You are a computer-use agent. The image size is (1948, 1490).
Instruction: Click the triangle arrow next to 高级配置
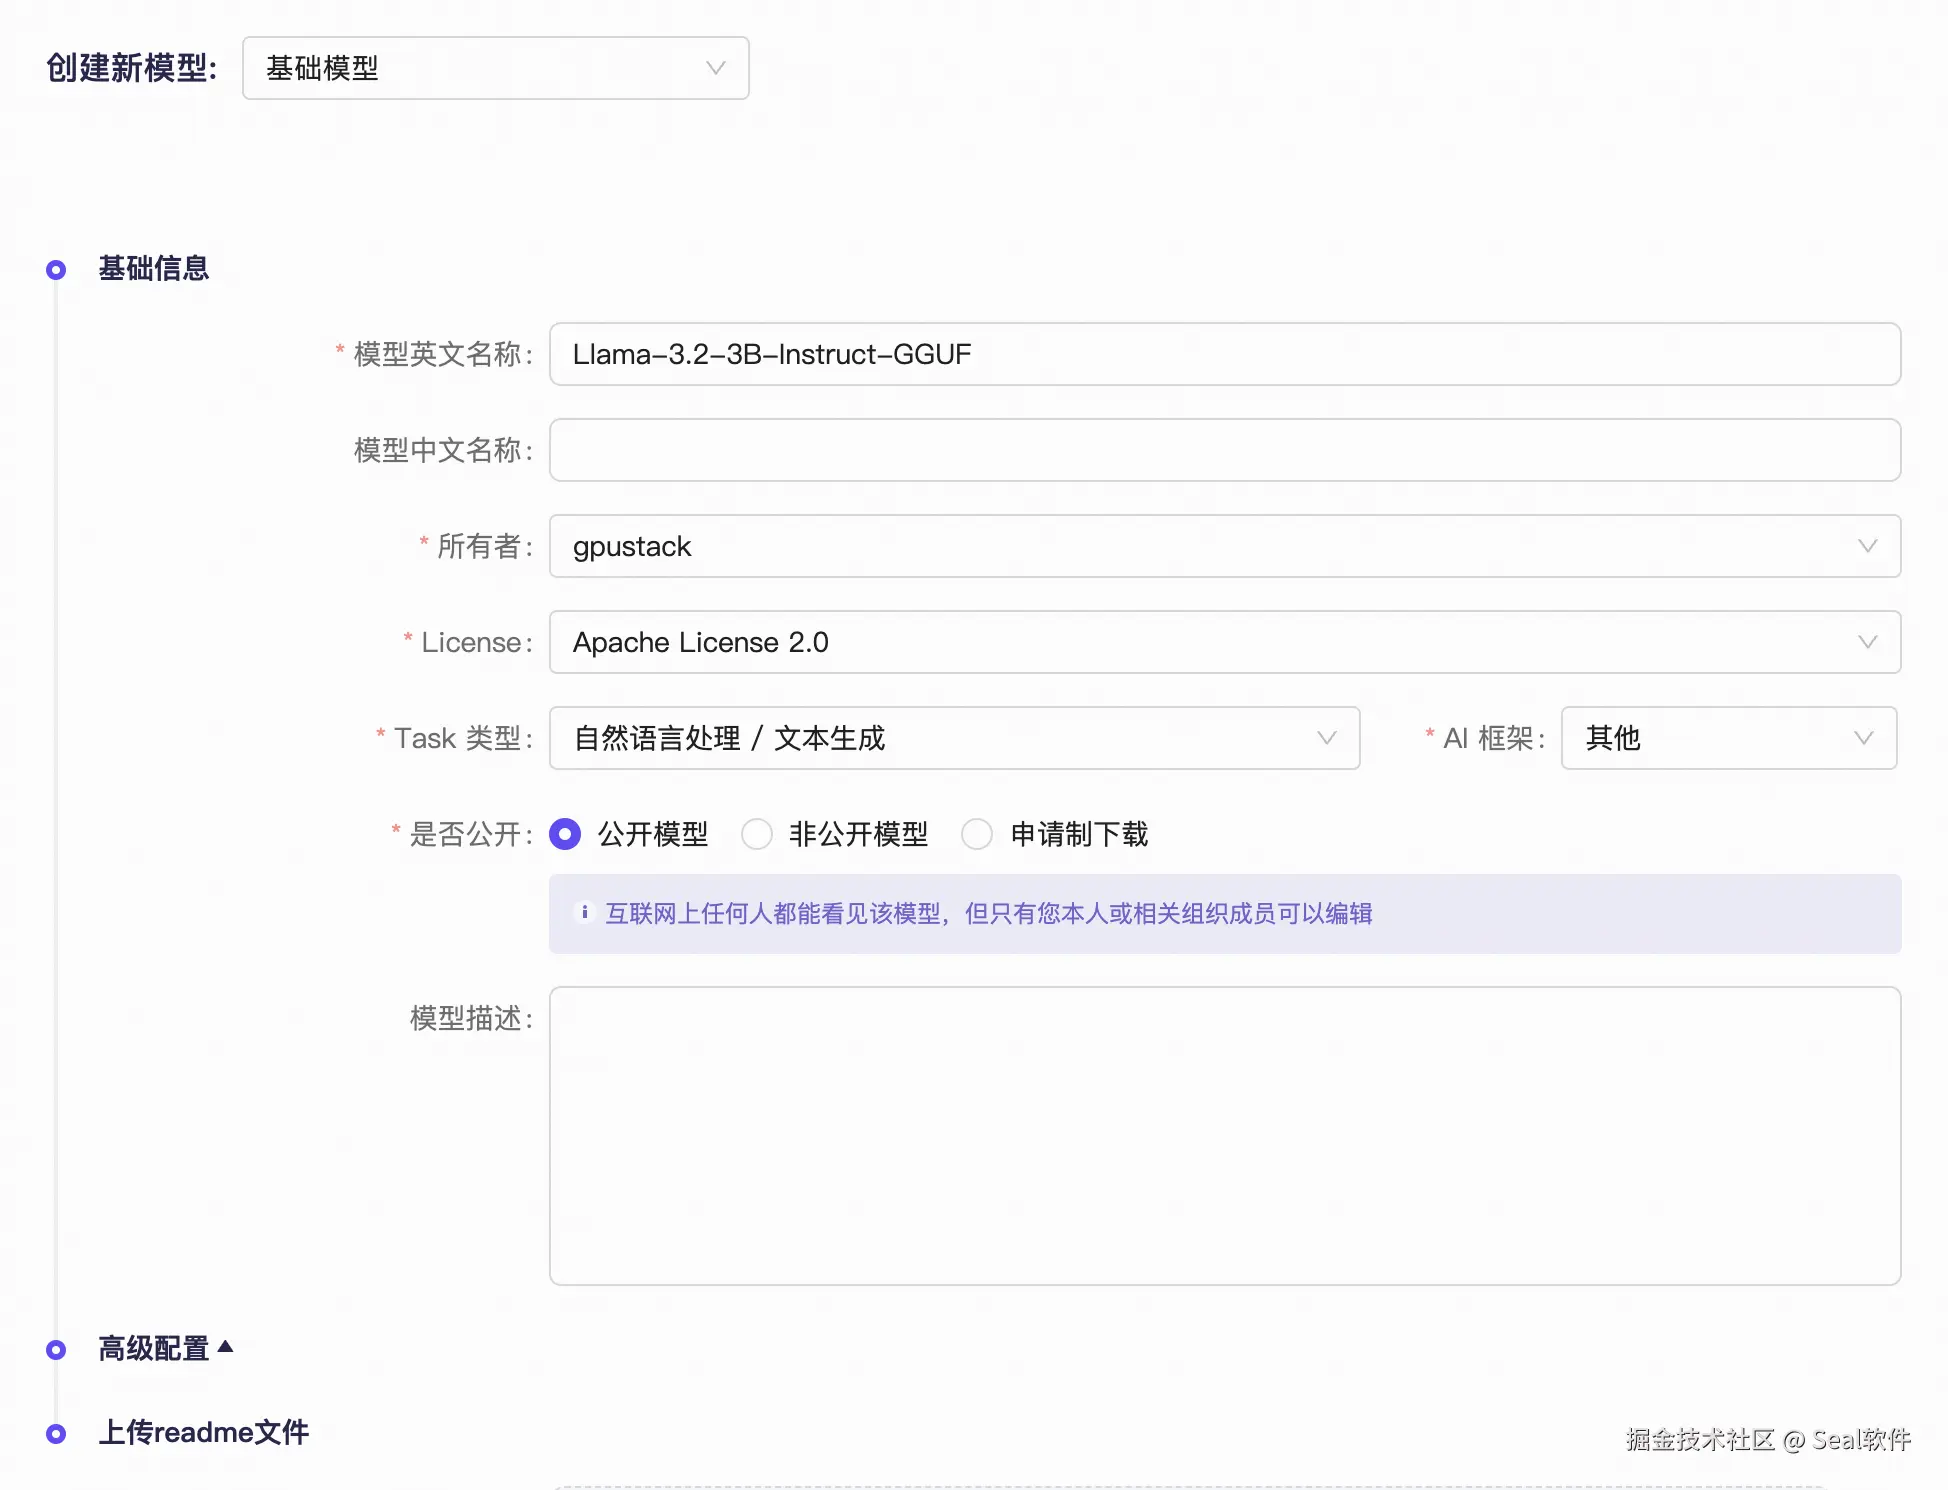[226, 1347]
